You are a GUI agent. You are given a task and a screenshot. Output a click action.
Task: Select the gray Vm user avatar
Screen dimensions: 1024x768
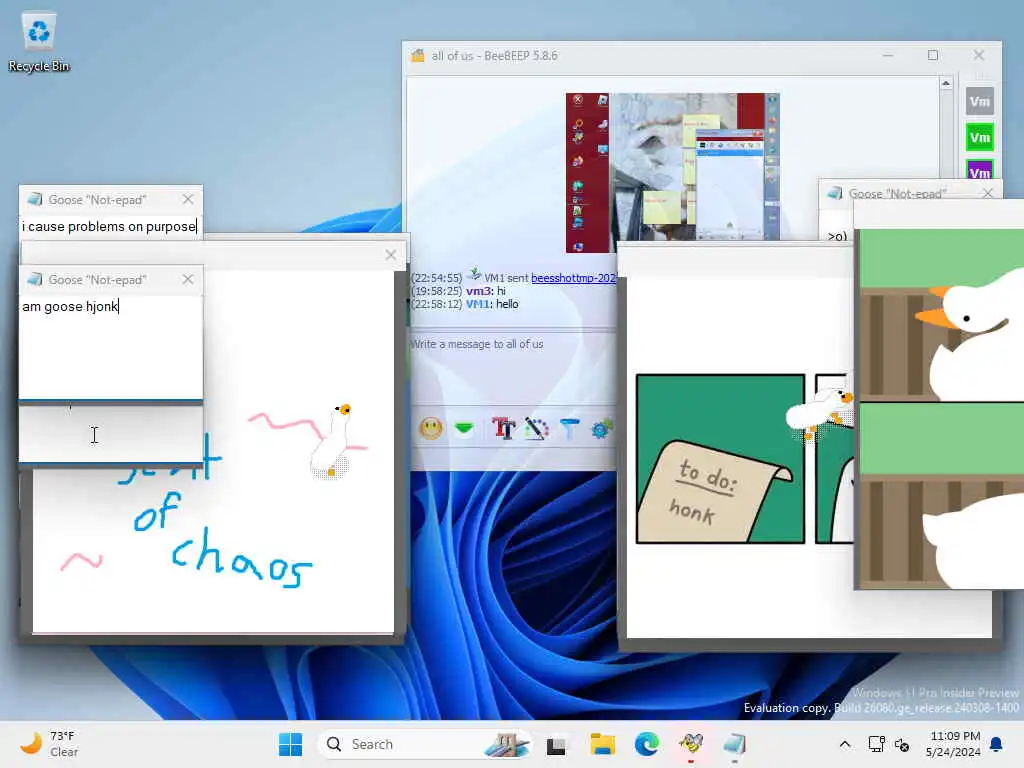pos(979,101)
